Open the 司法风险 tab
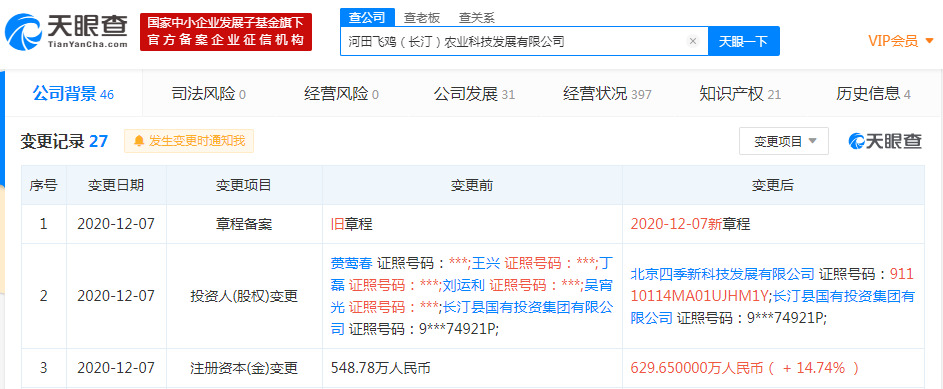 209,94
